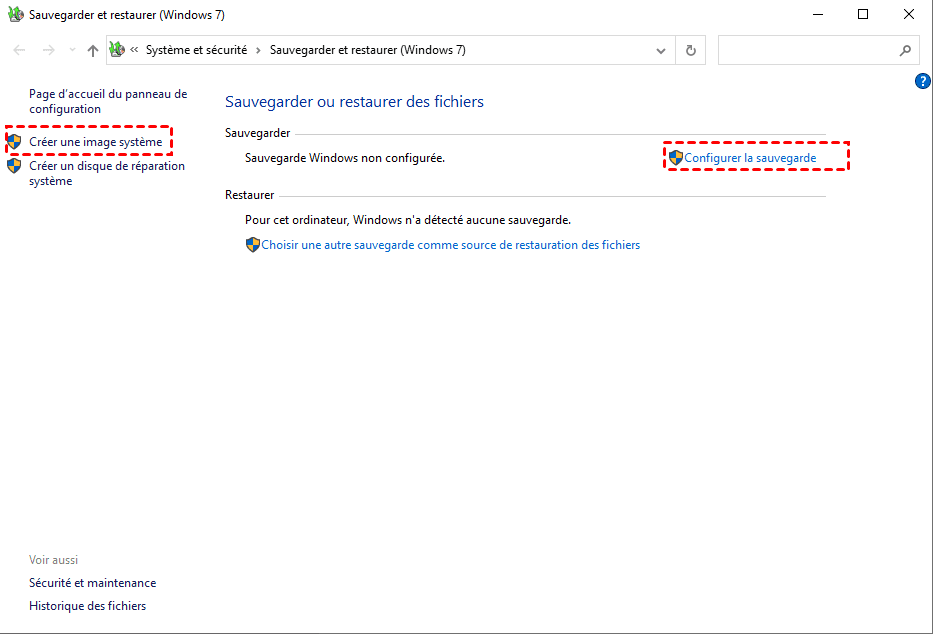
Task: Minimize the Sauvegarder et restaurer window
Action: [818, 14]
